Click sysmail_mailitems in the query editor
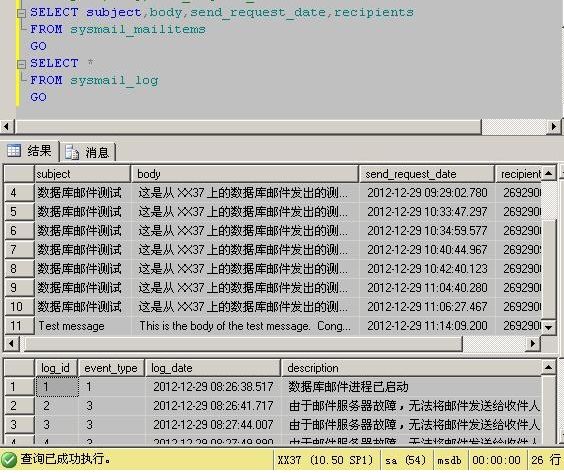Viewport: 564px width, 473px height. tap(138, 29)
